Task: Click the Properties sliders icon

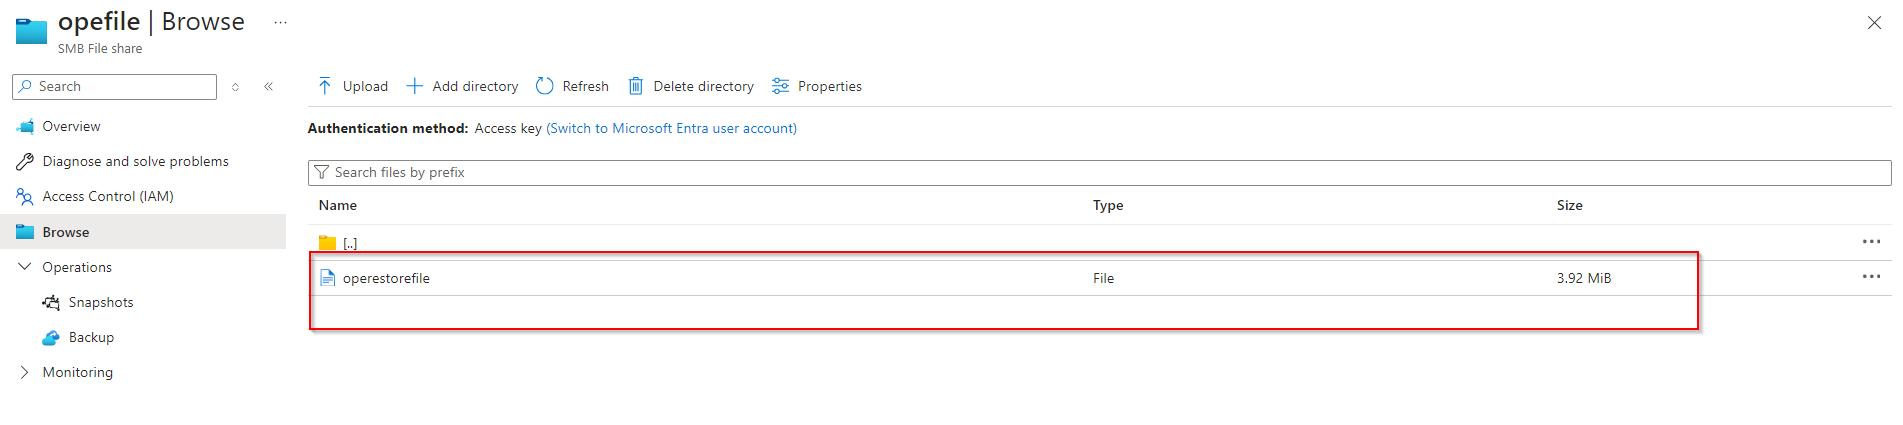Action: tap(780, 86)
